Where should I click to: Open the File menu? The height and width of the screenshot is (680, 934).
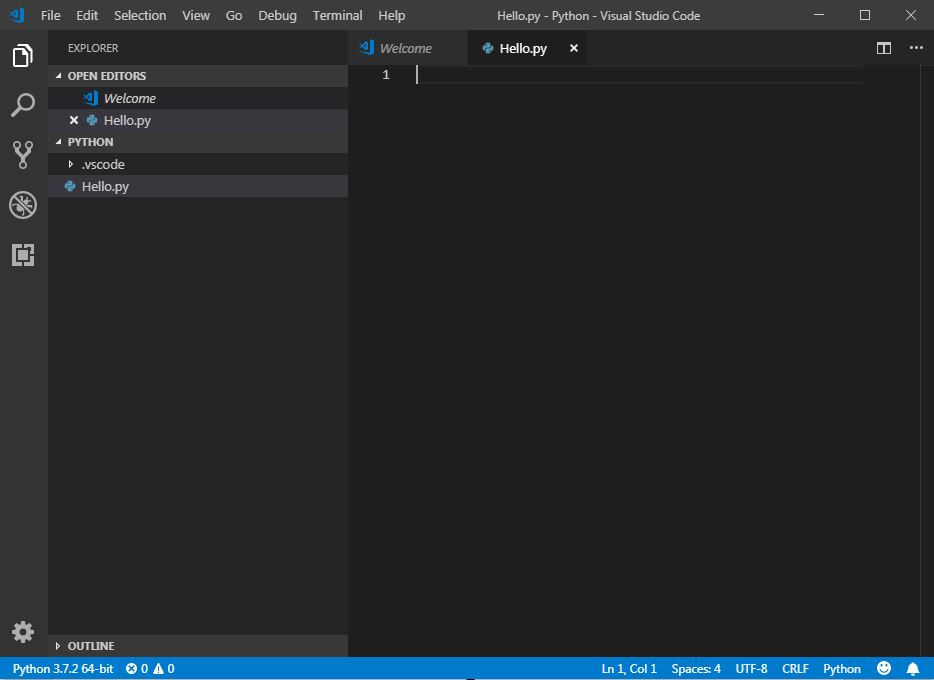click(51, 15)
